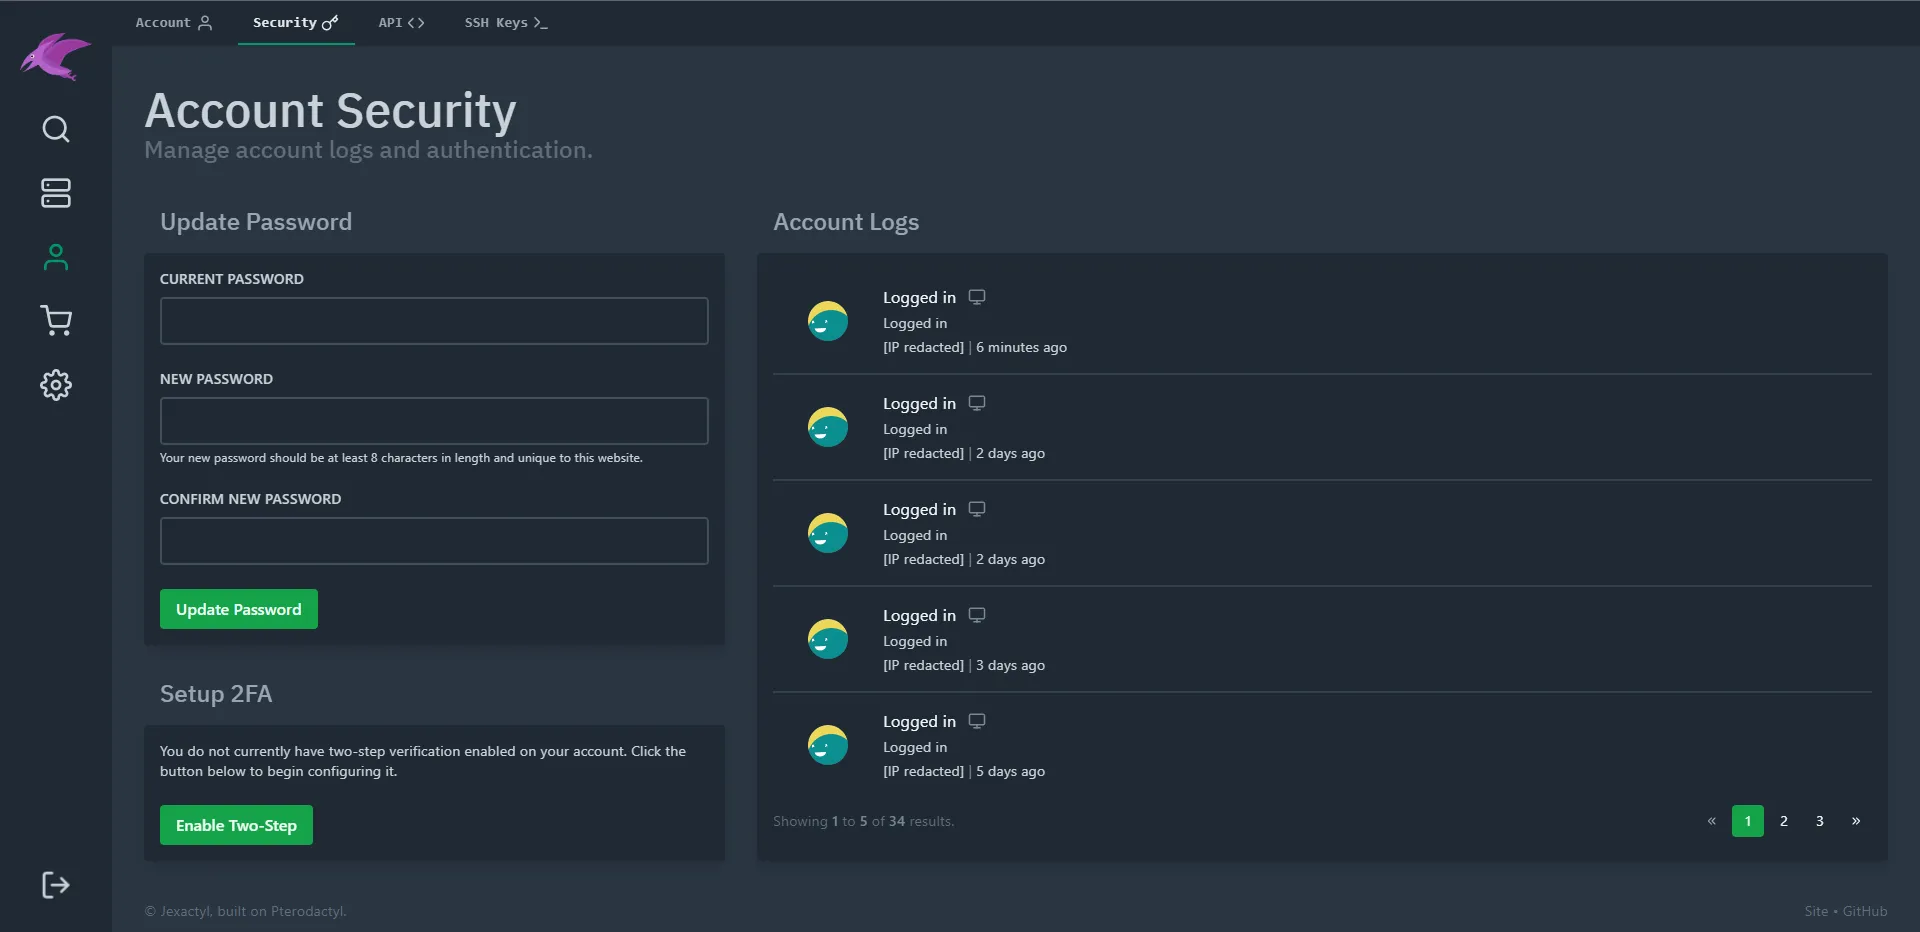Open the search from the sidebar
Image resolution: width=1920 pixels, height=932 pixels.
pos(55,129)
